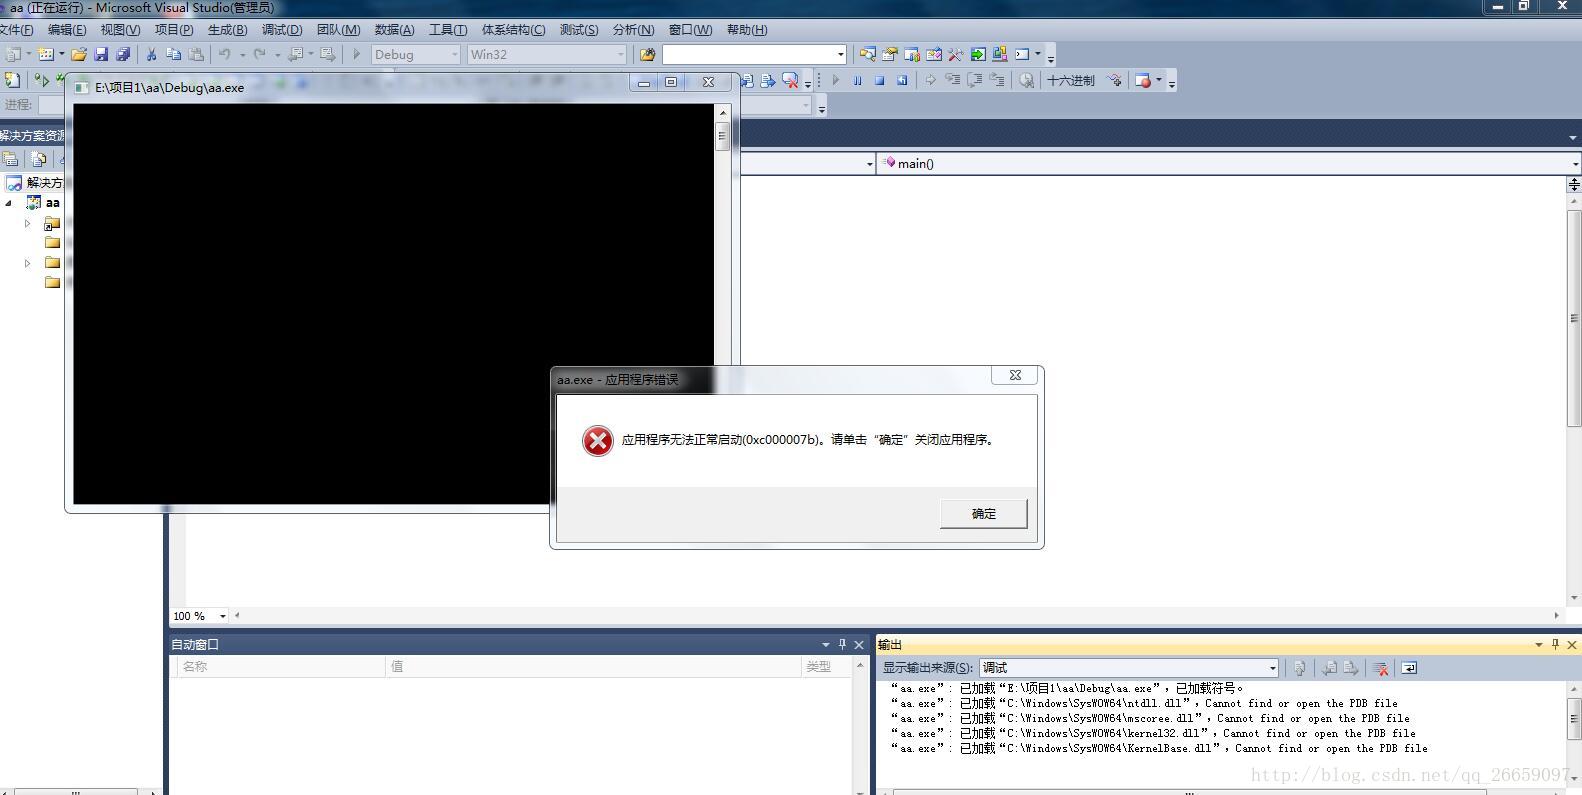Open the Win32 platform dropdown

621,54
